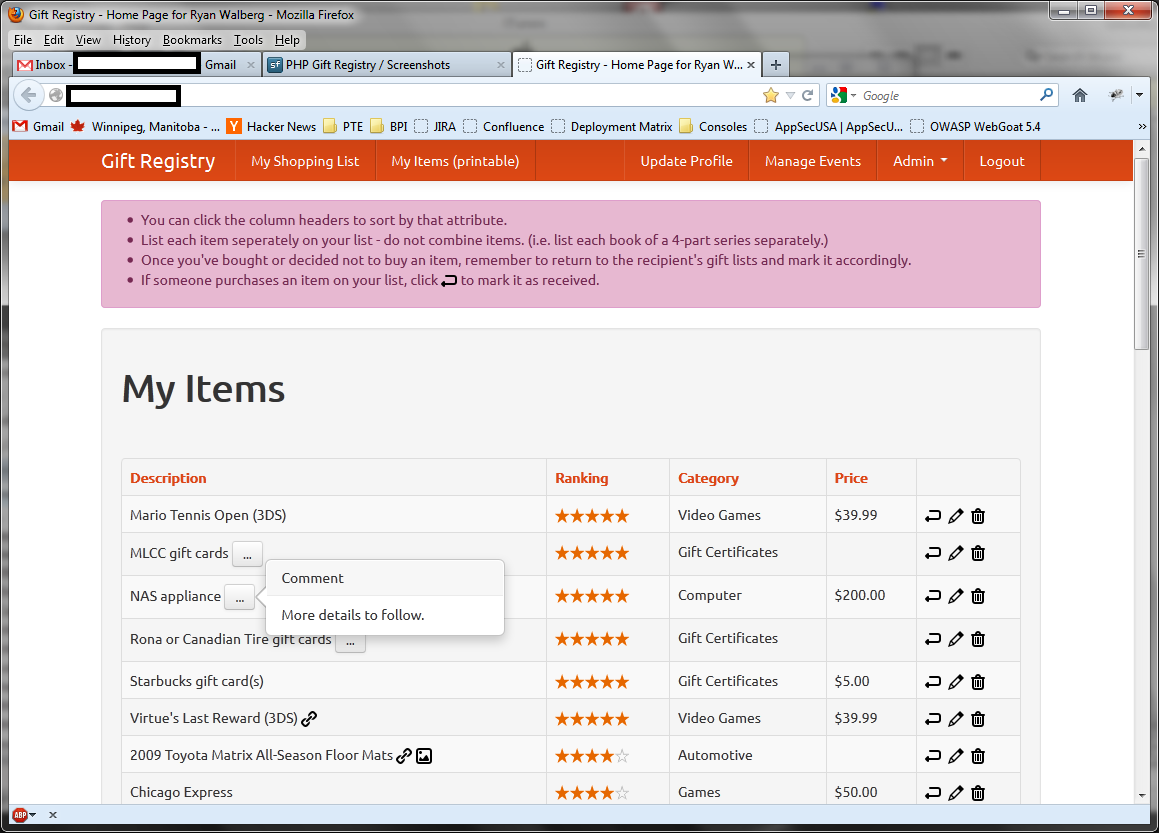The height and width of the screenshot is (833, 1159).
Task: Sort items by the Price column header
Action: (x=851, y=477)
